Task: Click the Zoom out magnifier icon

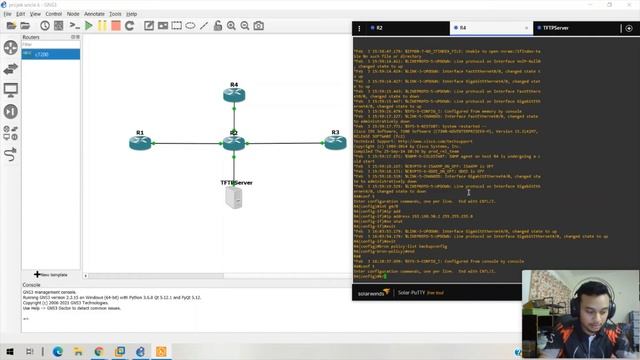Action: tap(245, 26)
